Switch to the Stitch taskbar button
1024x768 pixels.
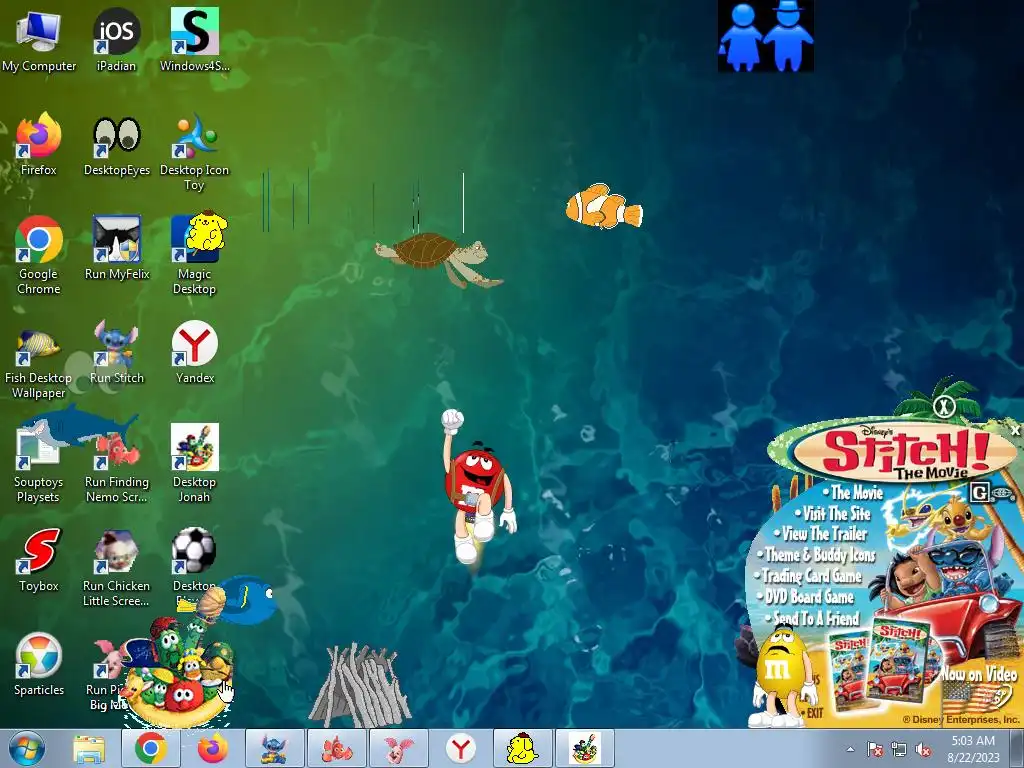tap(274, 748)
